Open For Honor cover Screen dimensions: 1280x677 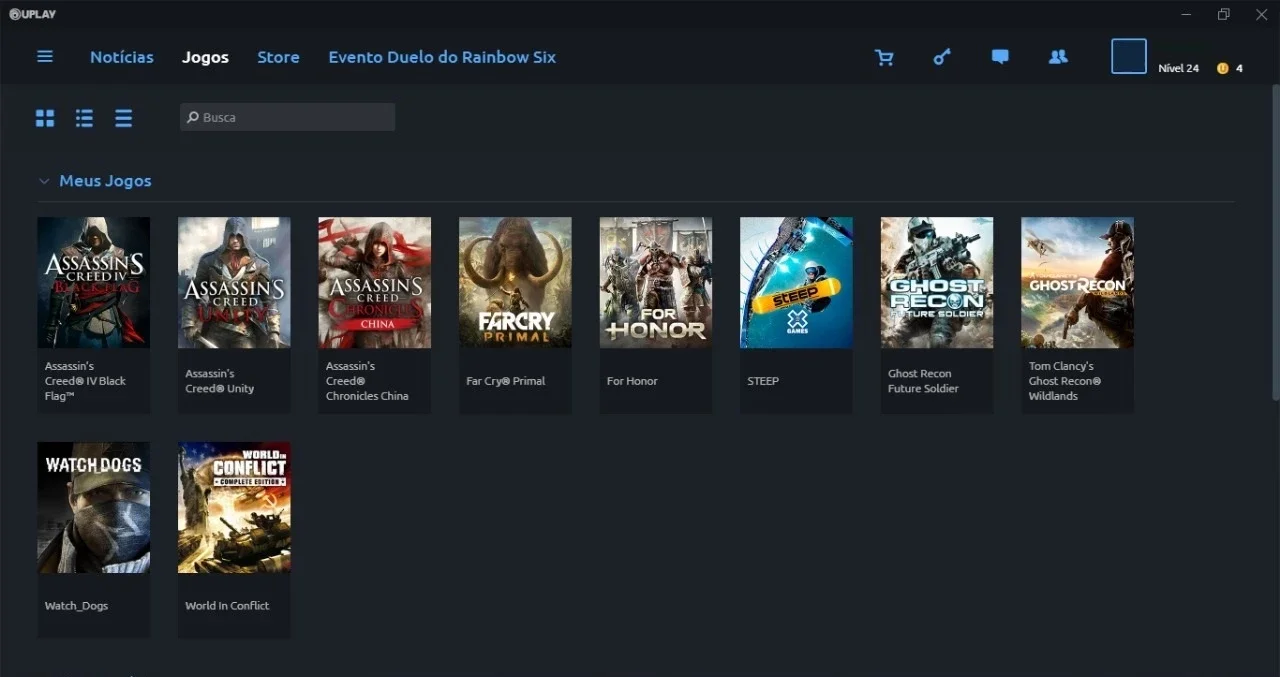click(x=656, y=282)
